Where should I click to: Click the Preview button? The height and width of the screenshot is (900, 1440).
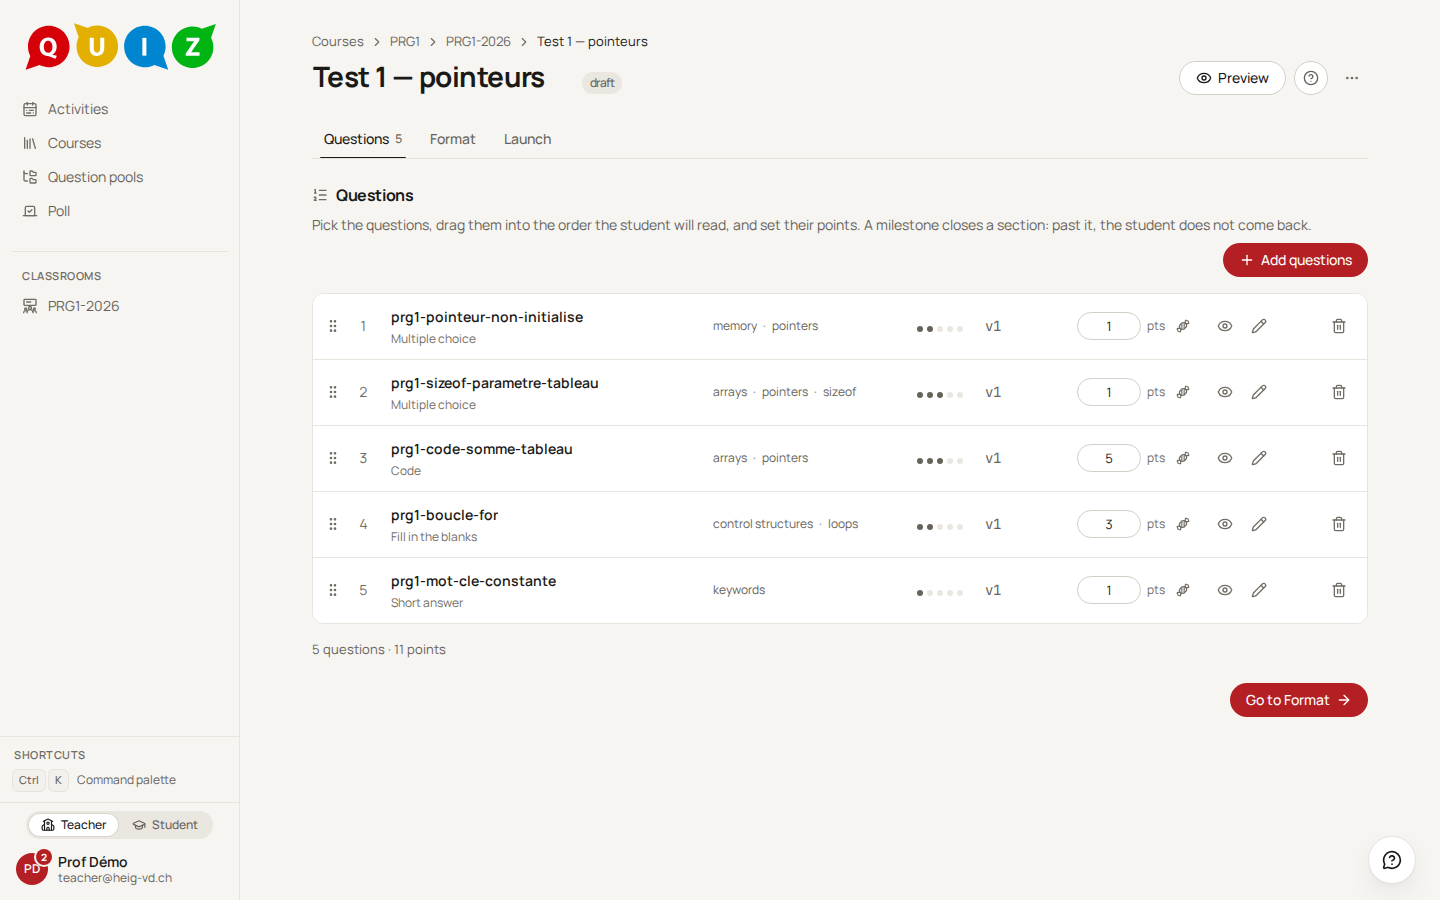[x=1232, y=78]
